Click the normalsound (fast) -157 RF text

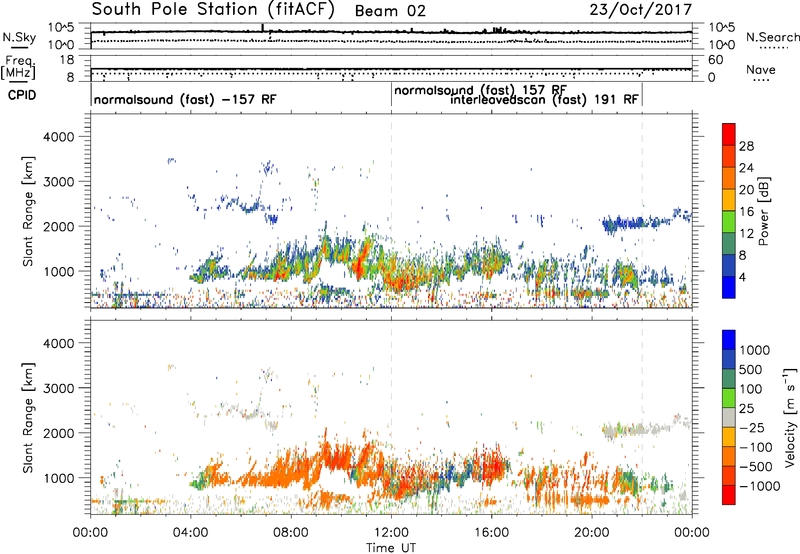point(185,99)
